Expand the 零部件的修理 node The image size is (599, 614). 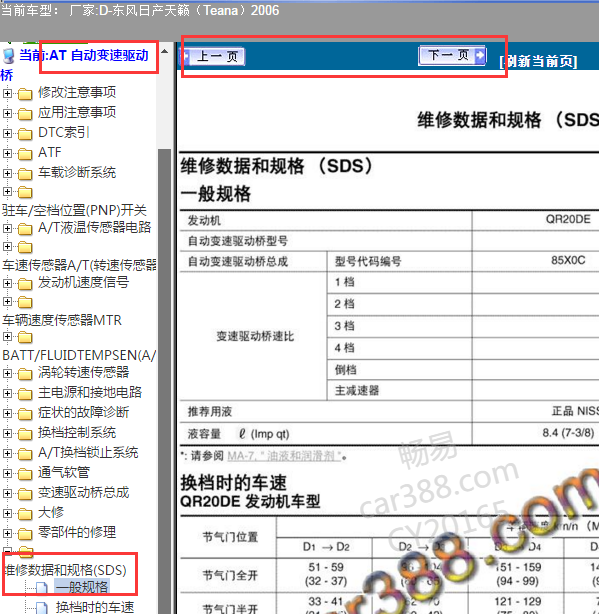point(7,533)
